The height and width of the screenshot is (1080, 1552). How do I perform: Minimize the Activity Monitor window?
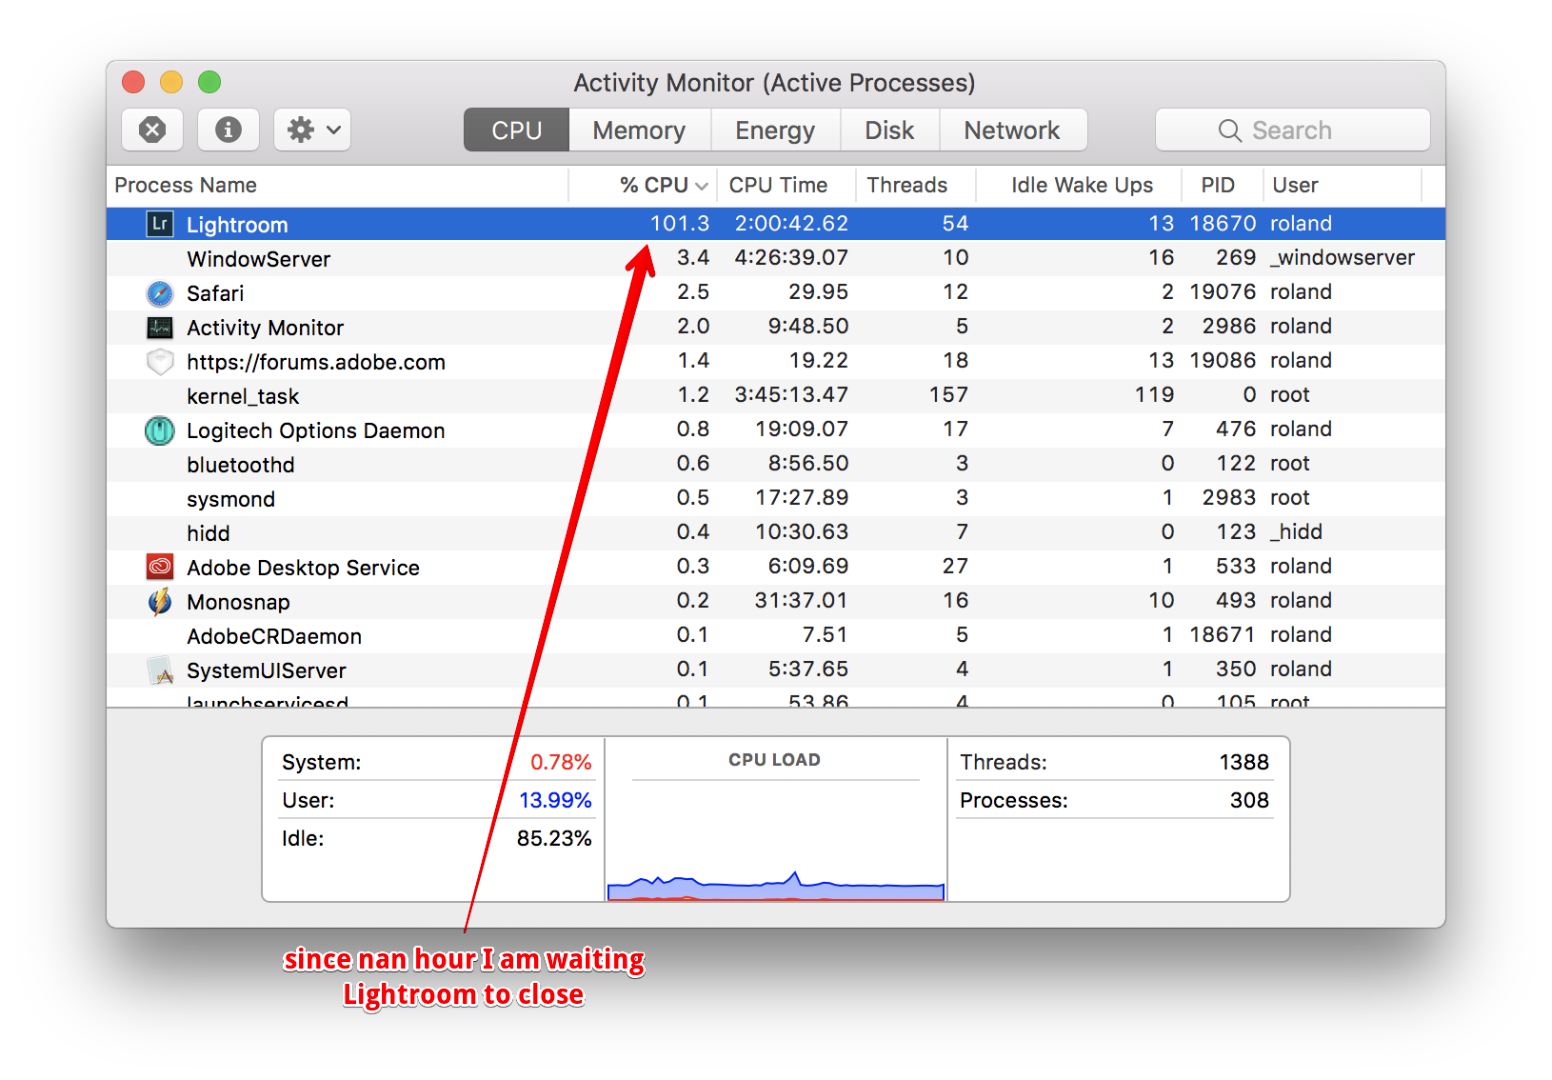[x=171, y=82]
